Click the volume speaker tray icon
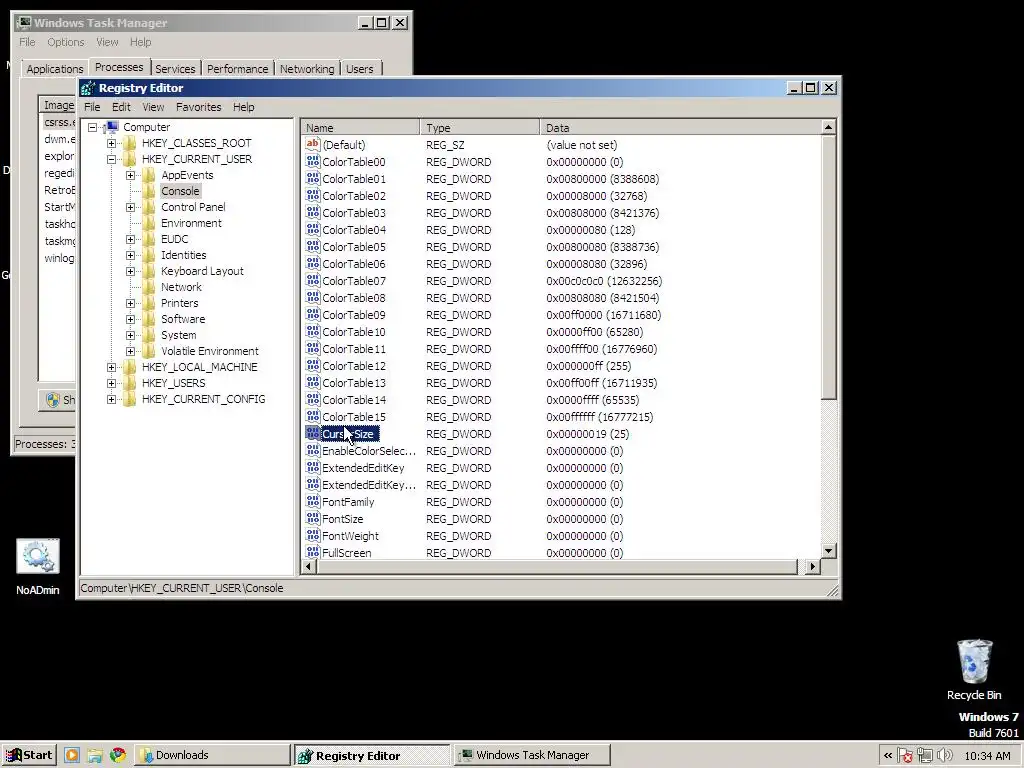Screen dimensions: 1024x768 click(x=944, y=756)
